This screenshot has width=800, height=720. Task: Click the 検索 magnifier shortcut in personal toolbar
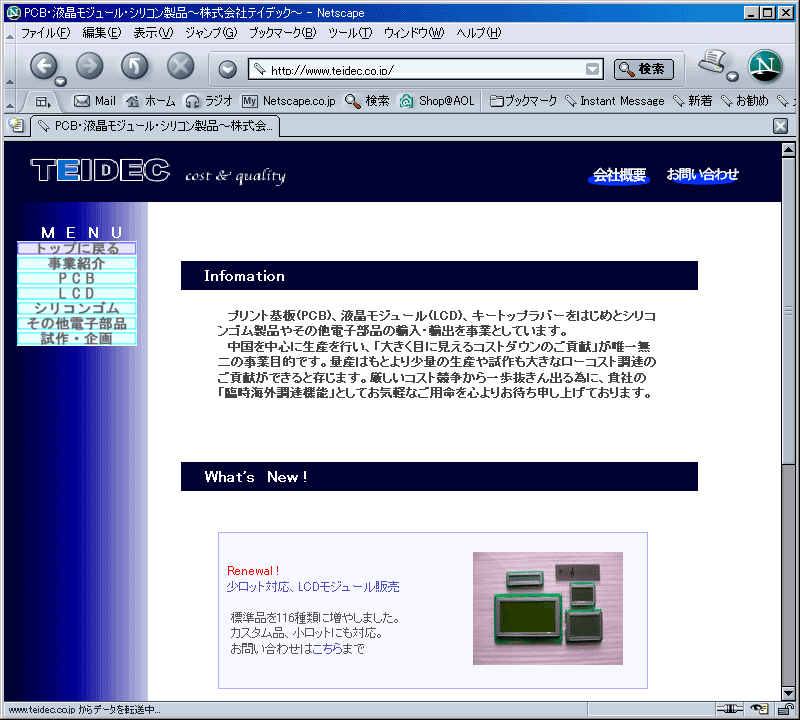(x=367, y=101)
